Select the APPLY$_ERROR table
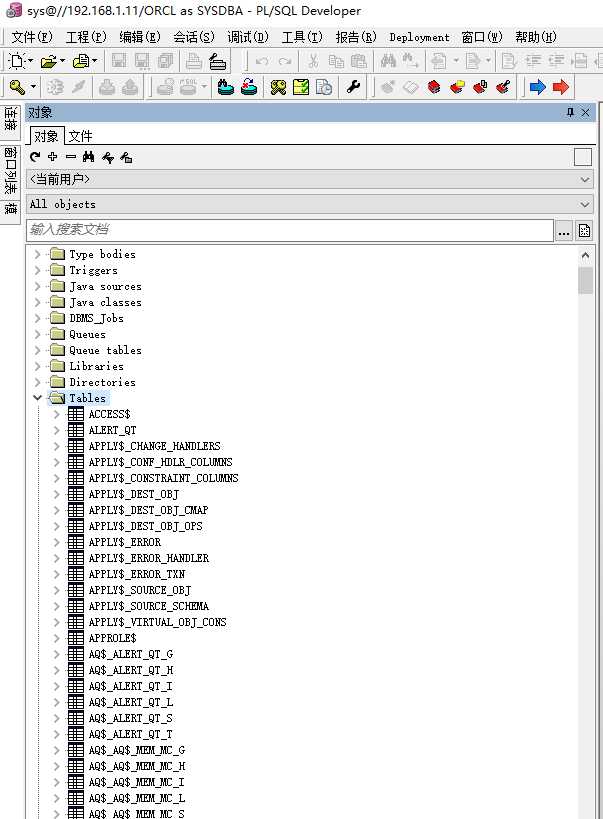603x819 pixels. [x=124, y=542]
